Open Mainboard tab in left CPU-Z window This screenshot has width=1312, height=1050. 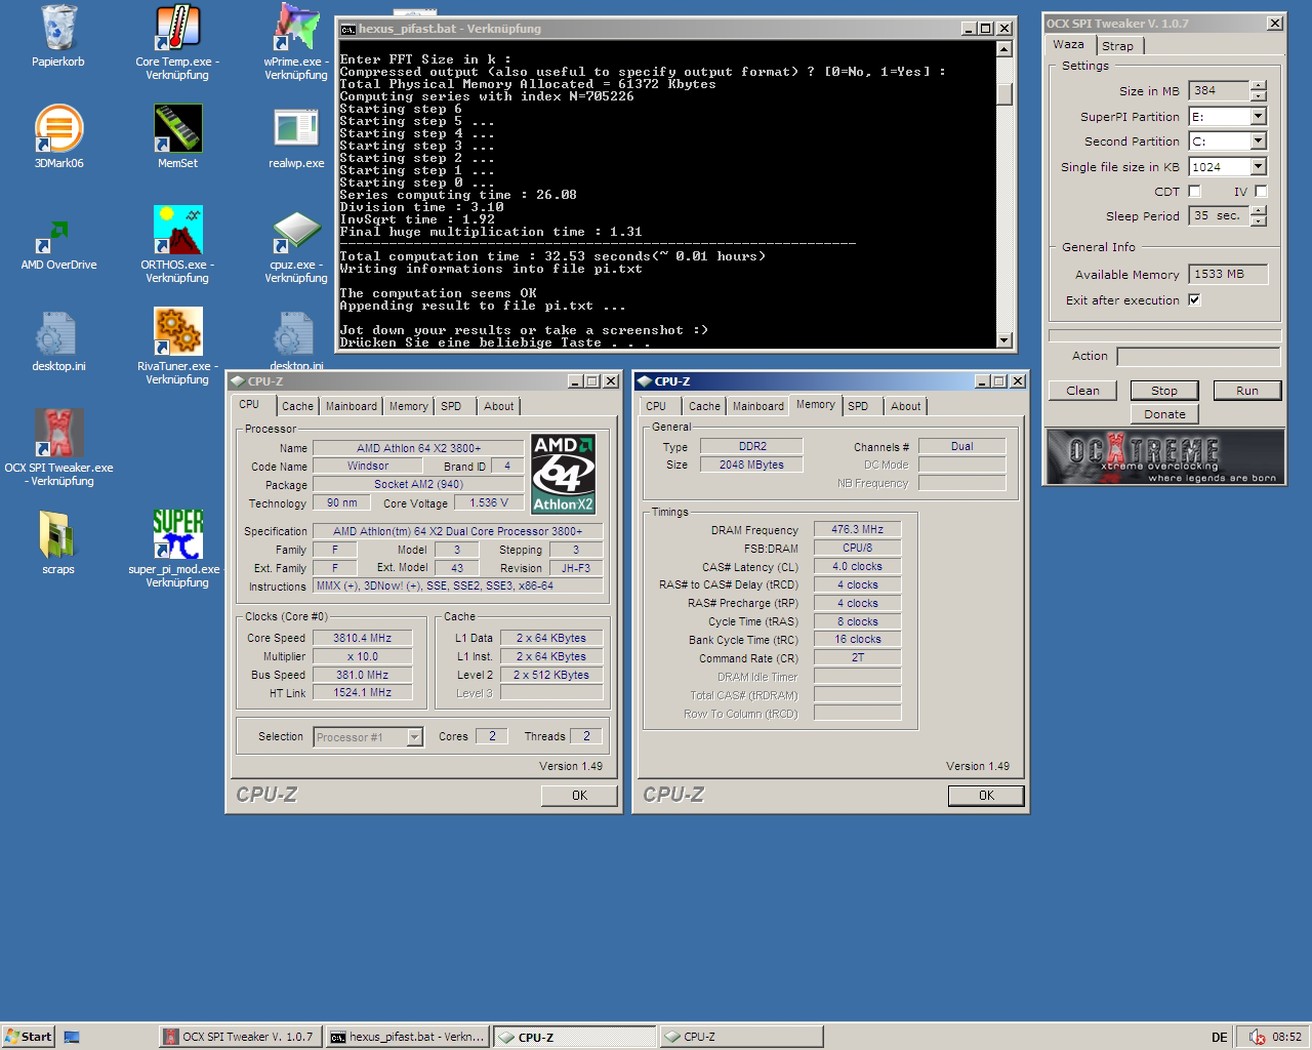(351, 406)
